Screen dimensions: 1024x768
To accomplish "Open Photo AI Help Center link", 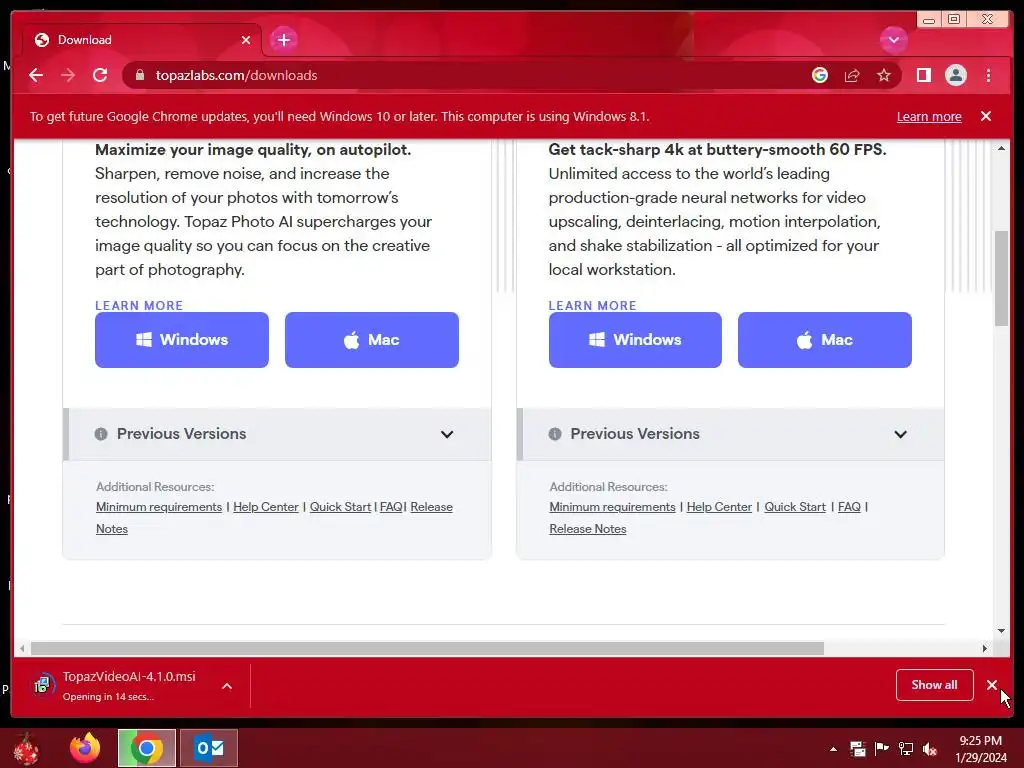I will [x=266, y=507].
